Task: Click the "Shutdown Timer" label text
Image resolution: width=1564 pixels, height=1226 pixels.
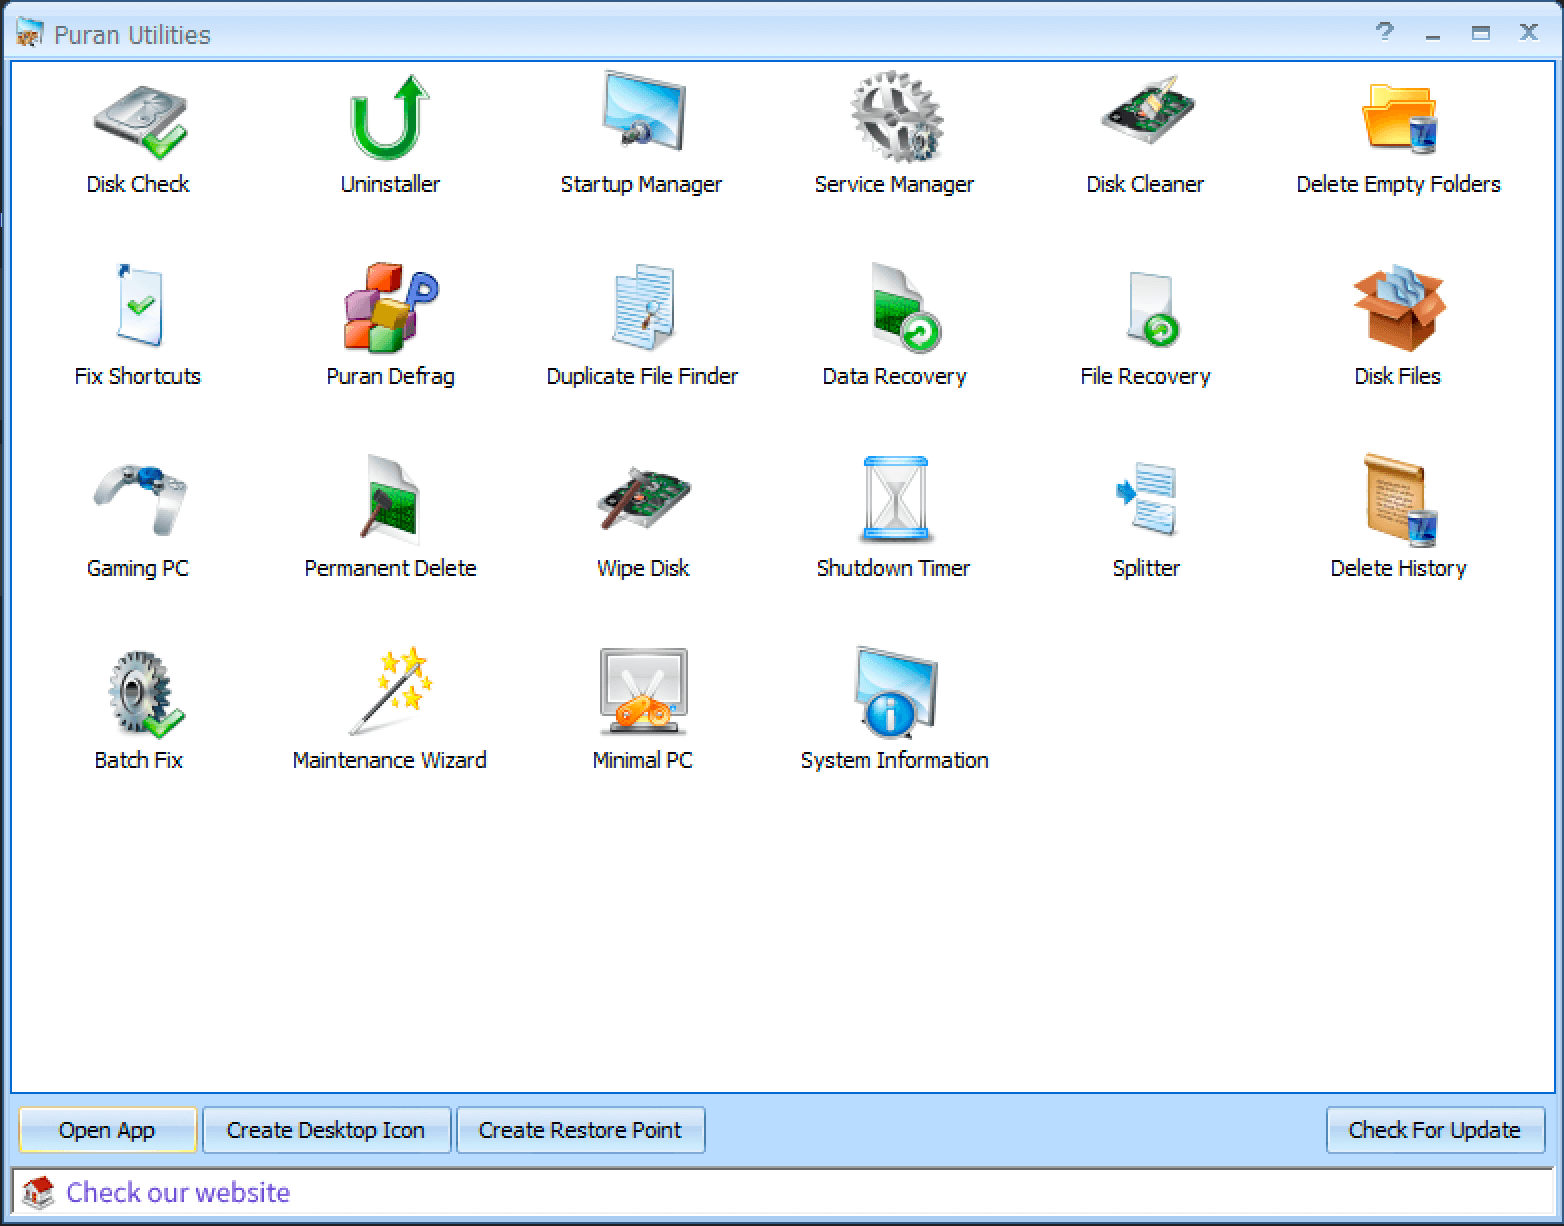Action: pos(894,568)
